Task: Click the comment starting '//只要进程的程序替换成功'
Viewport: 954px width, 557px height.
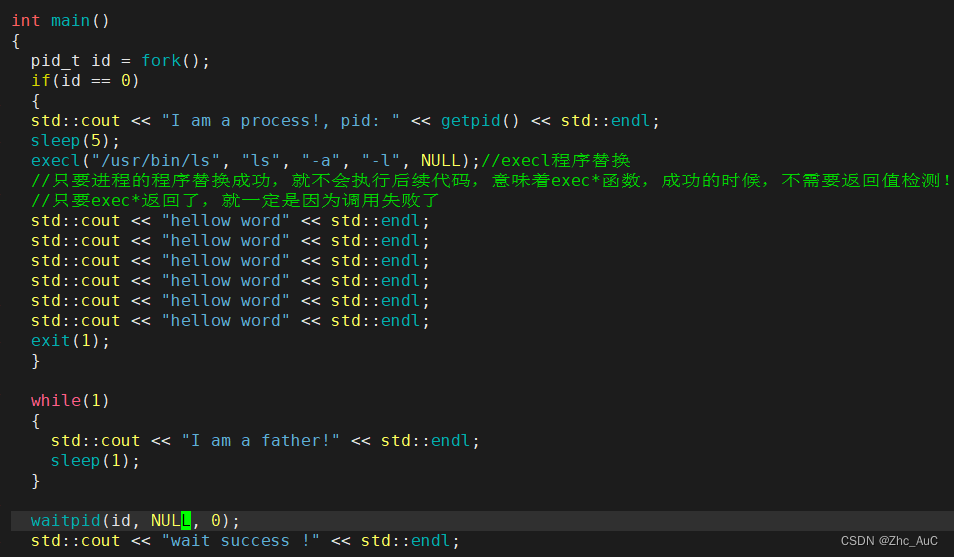Action: [491, 181]
